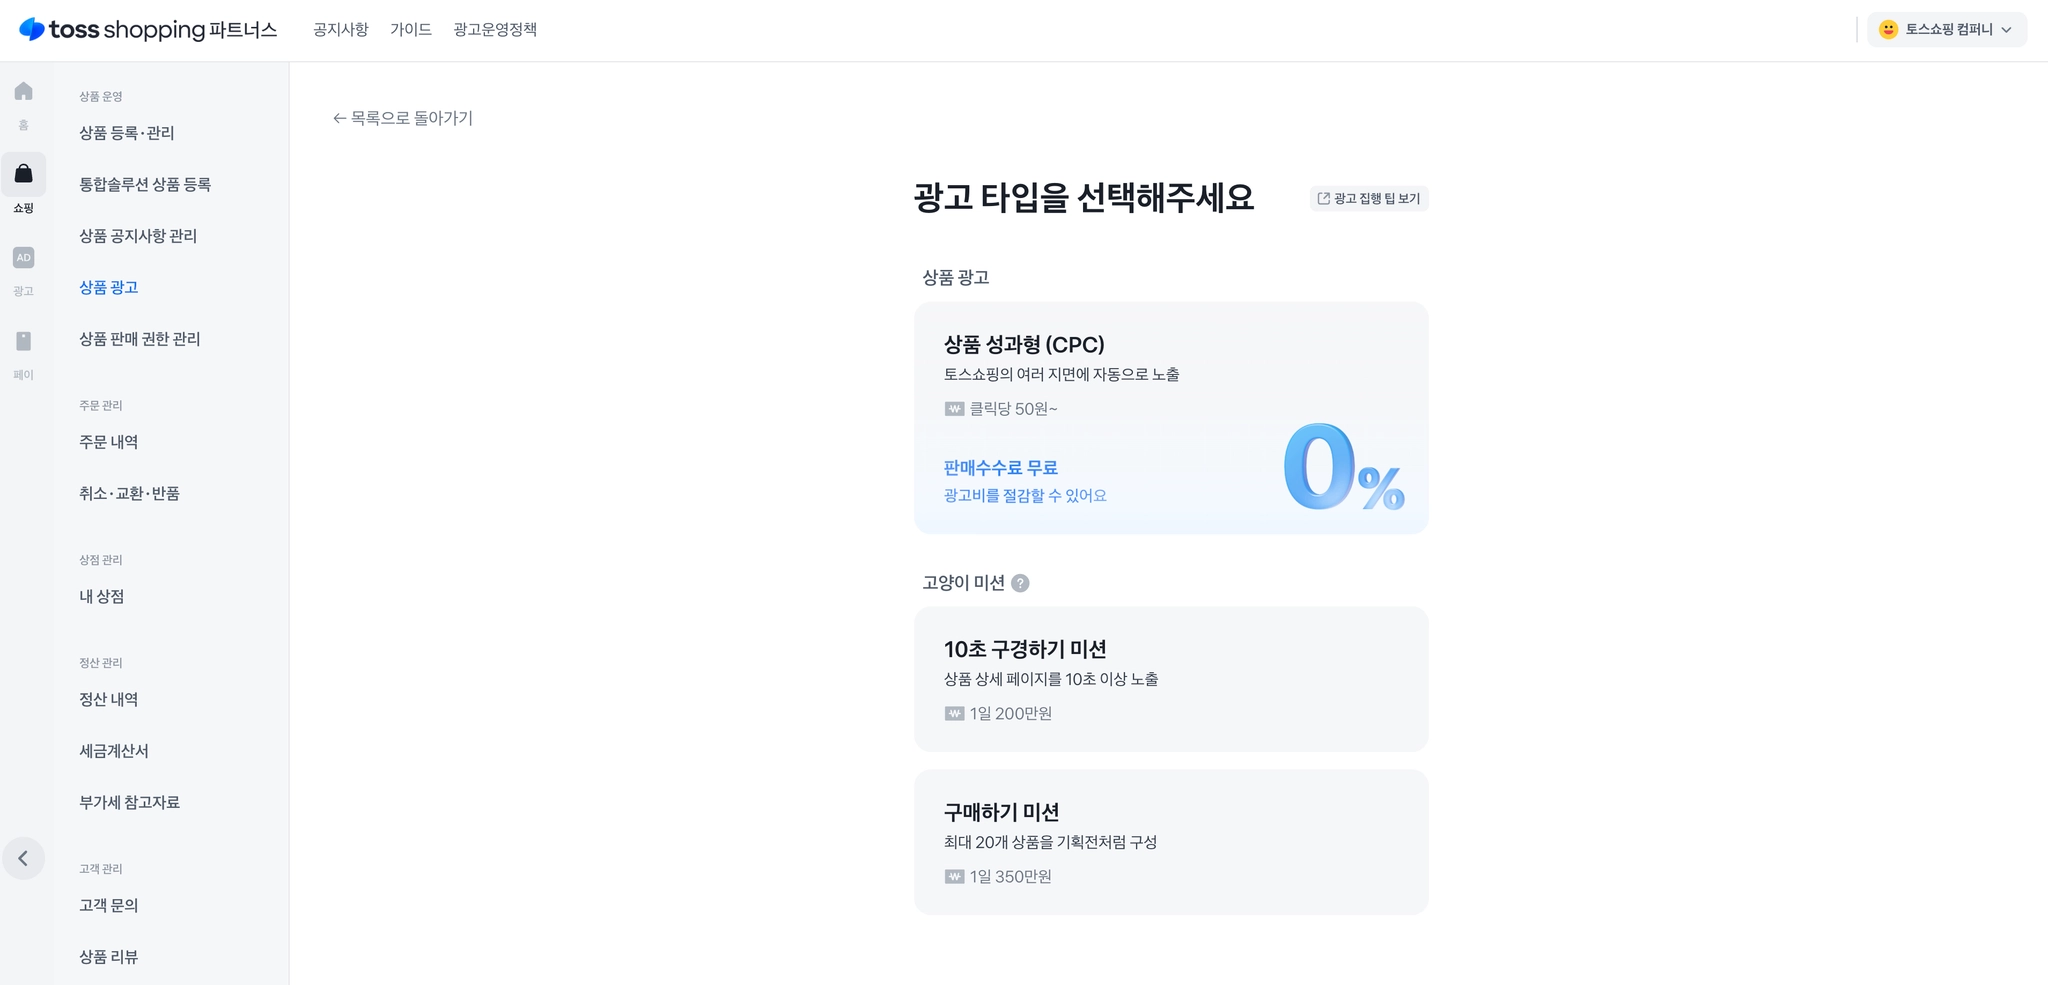Open the 공지사항 top menu

click(340, 30)
